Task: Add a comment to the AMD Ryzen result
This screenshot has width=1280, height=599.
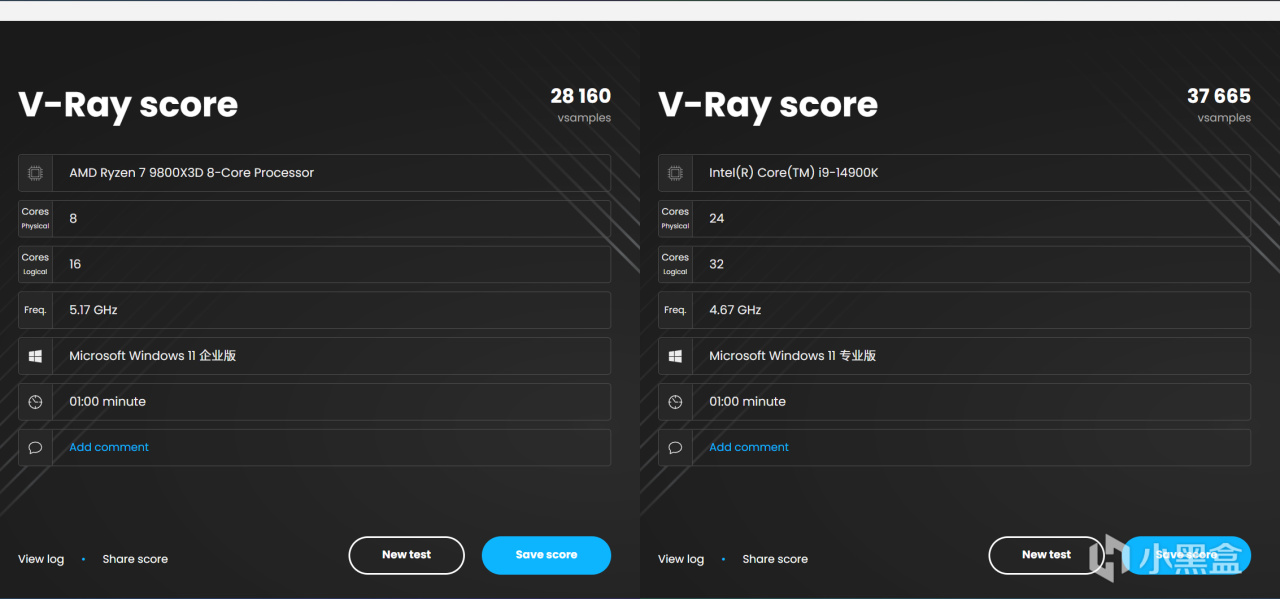Action: 109,447
